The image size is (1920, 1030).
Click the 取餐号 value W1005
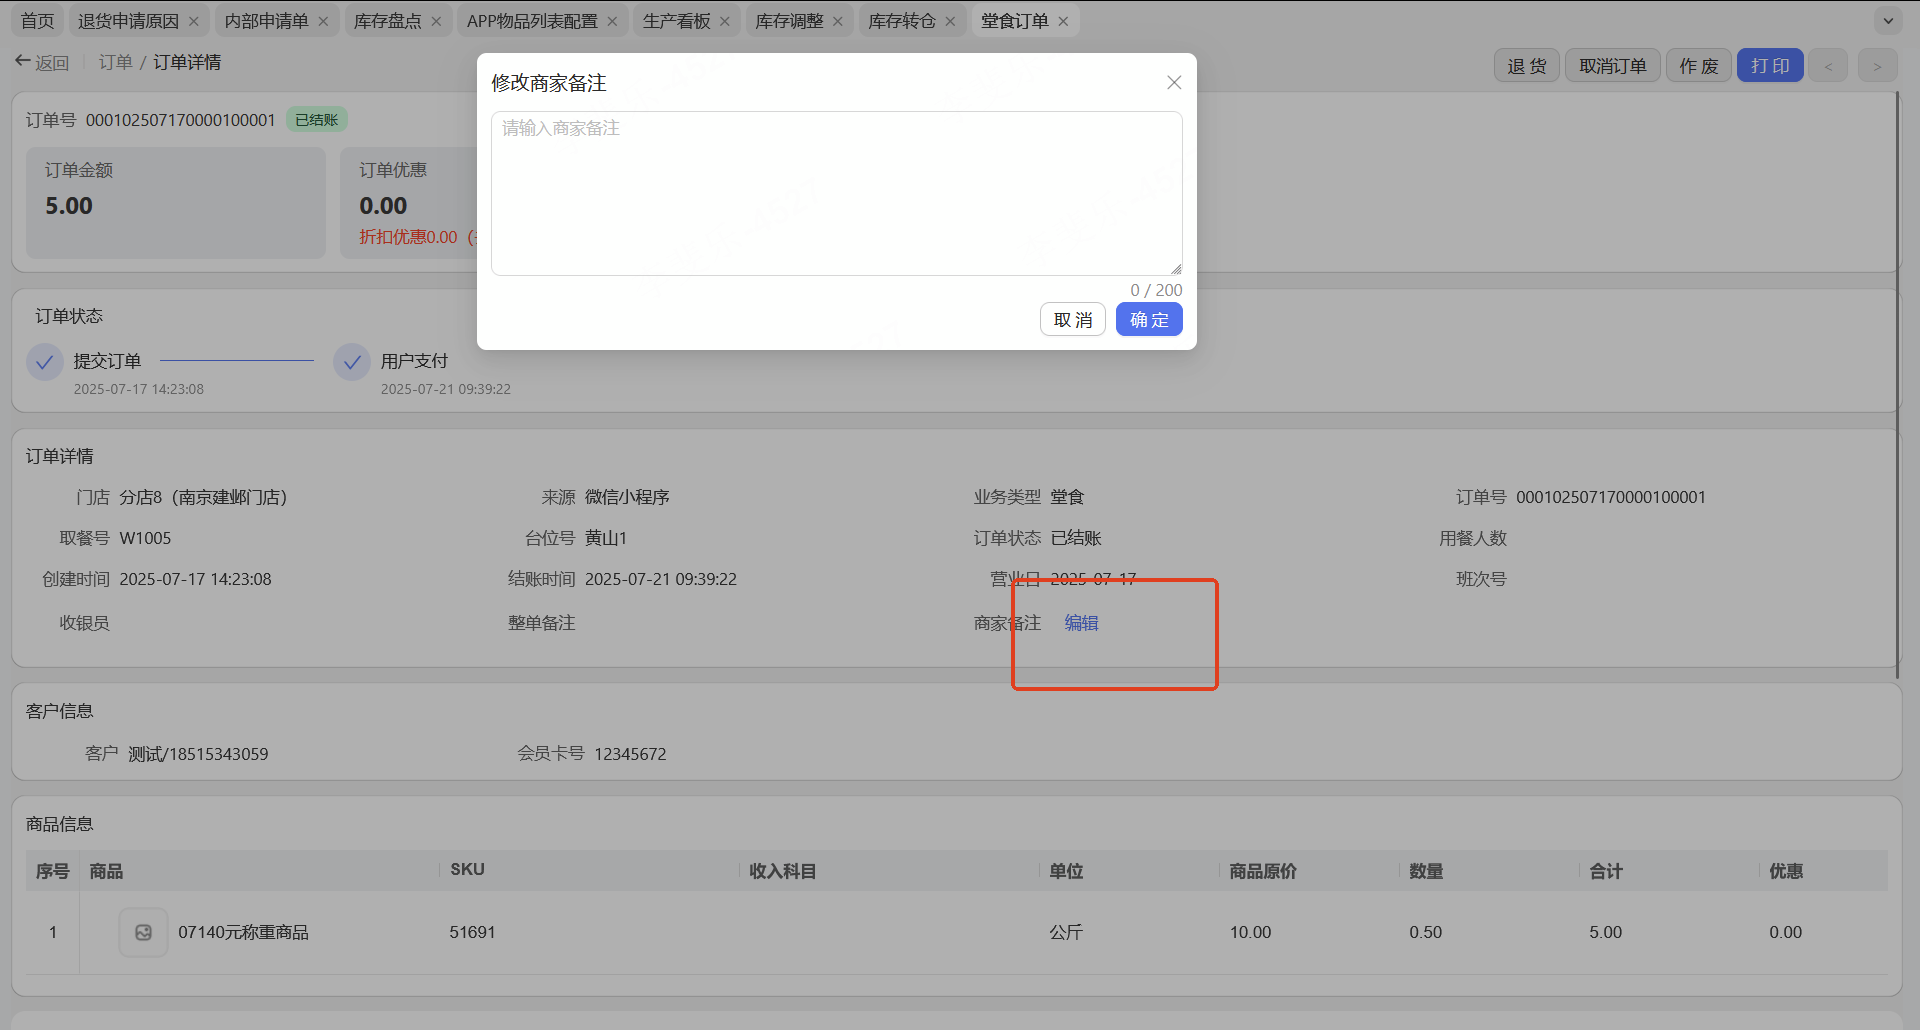(145, 538)
